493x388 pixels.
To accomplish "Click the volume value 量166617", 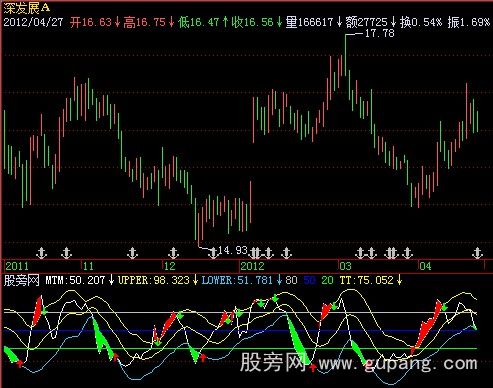I will point(309,22).
